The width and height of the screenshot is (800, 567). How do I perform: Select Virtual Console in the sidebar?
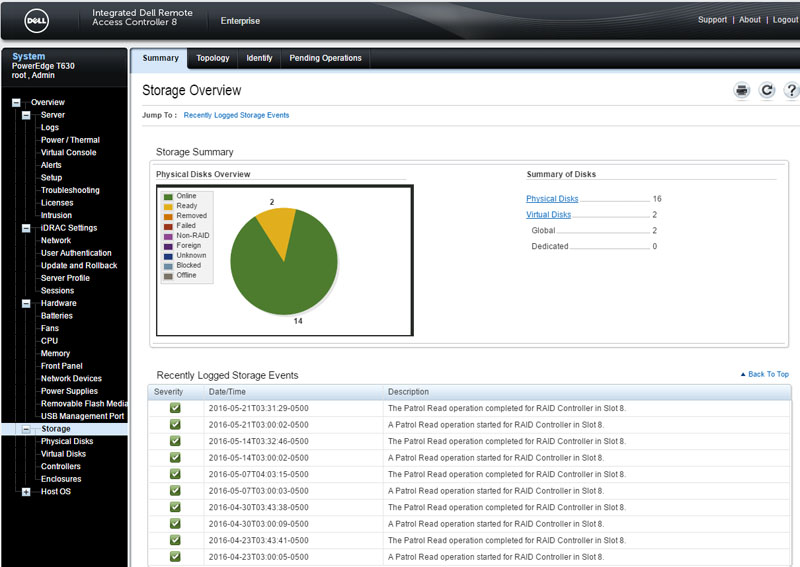68,153
